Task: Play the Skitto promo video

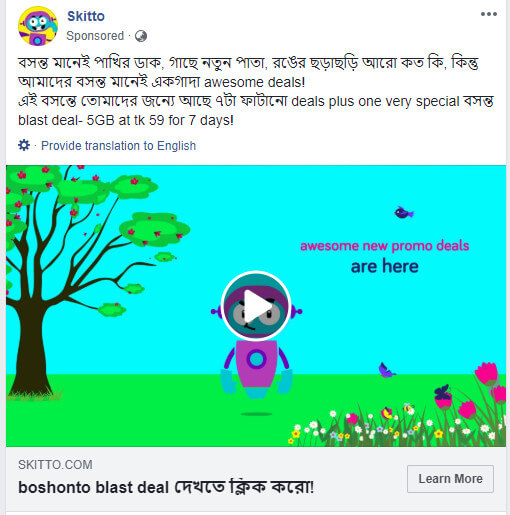Action: tap(256, 306)
